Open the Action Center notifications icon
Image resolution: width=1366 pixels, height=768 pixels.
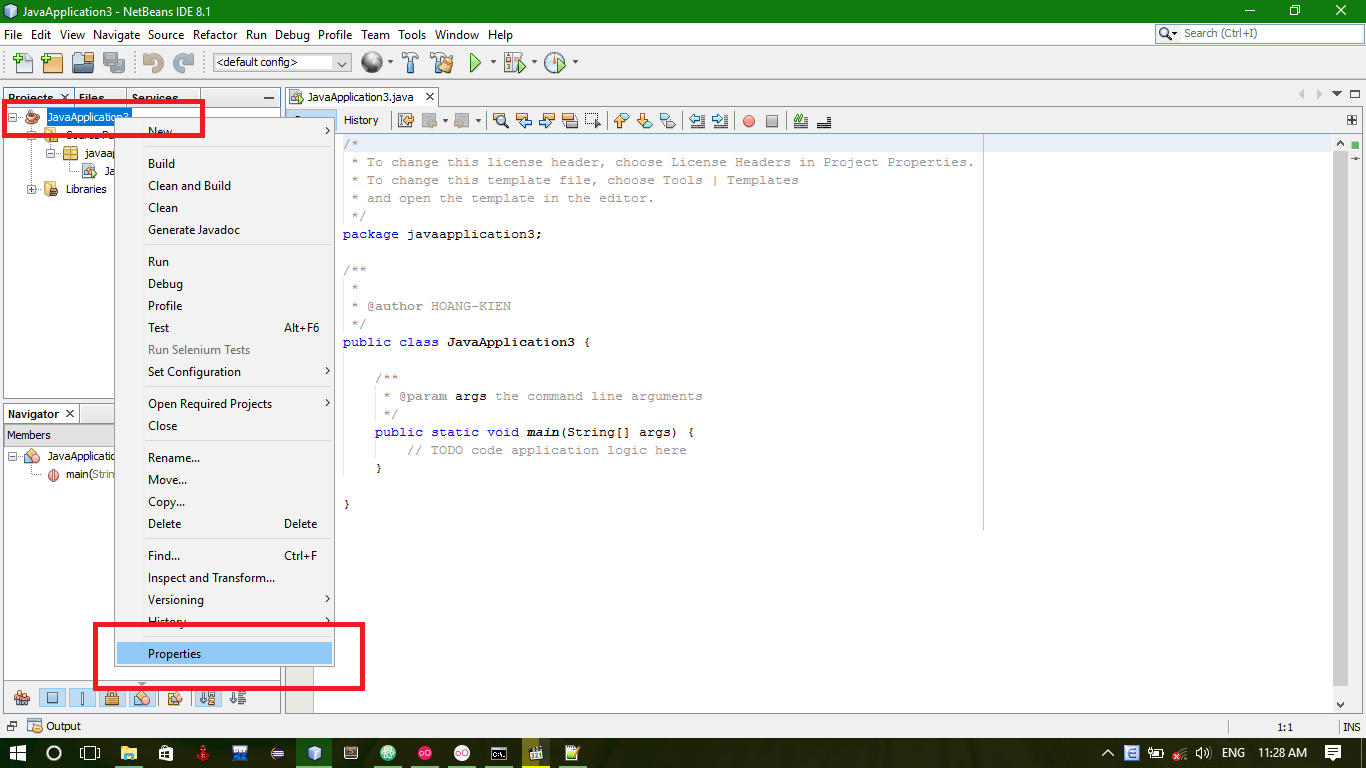(x=1333, y=753)
